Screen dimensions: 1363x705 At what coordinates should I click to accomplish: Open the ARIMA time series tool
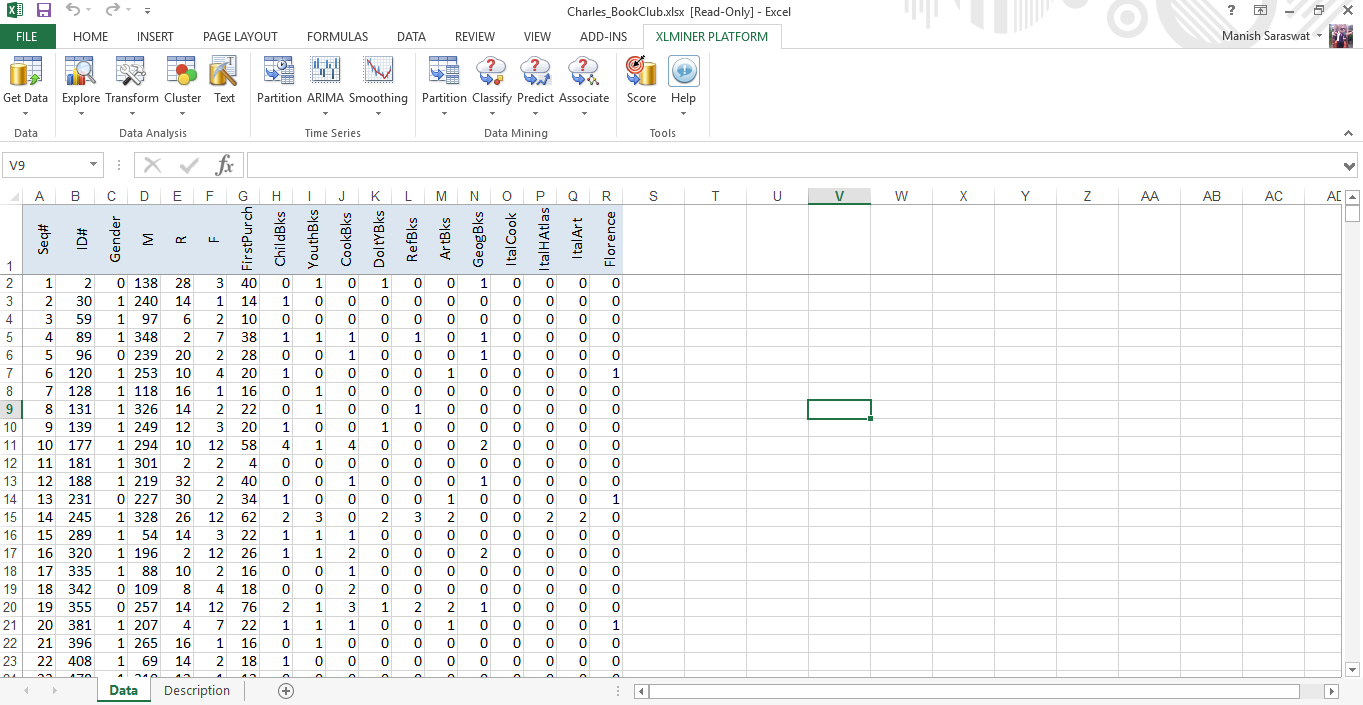pyautogui.click(x=325, y=73)
